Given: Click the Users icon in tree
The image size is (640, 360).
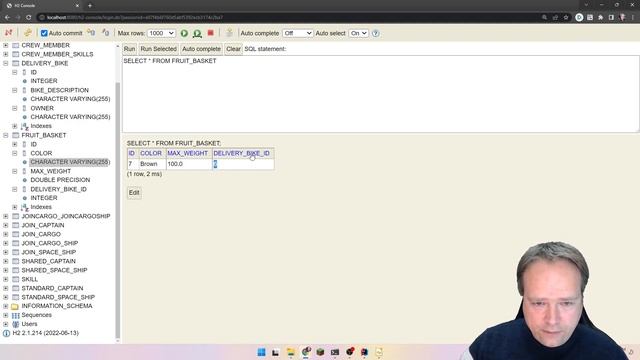Looking at the screenshot, I should [x=16, y=324].
